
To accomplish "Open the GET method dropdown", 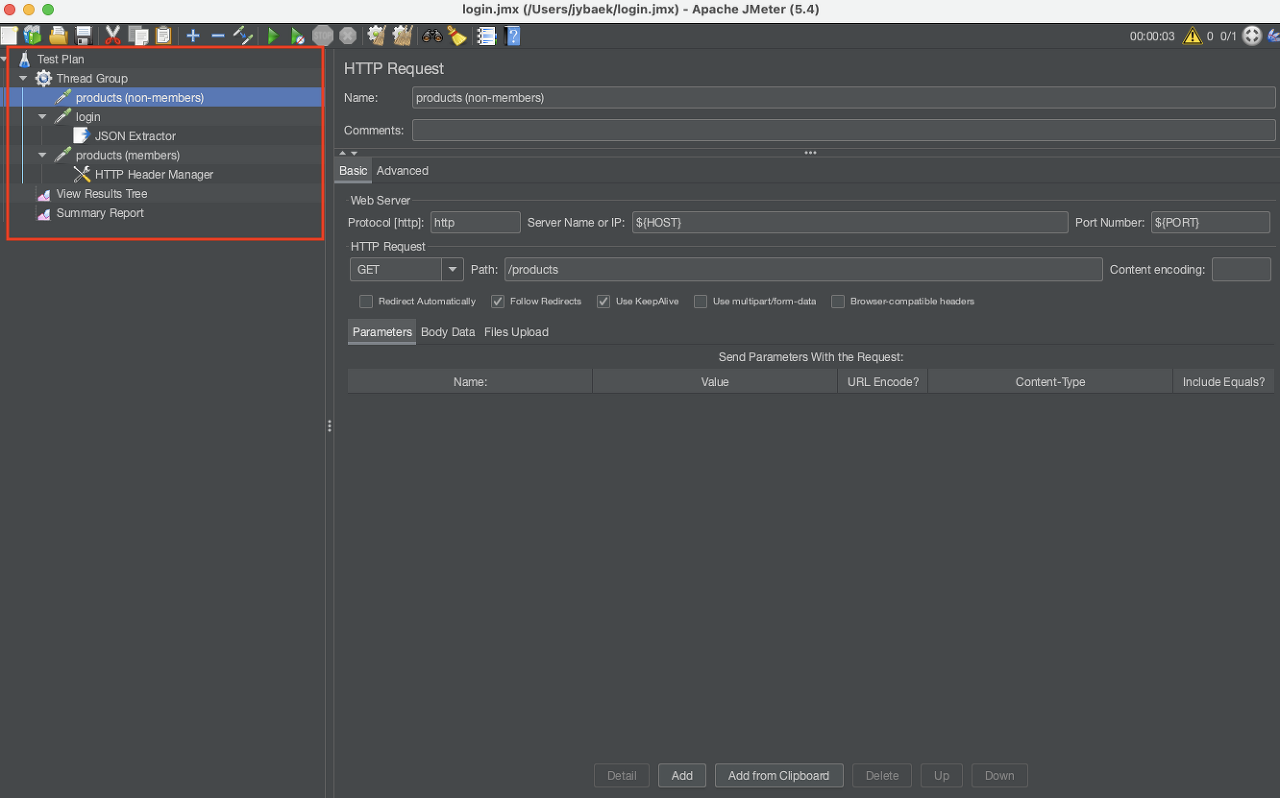I will [453, 269].
